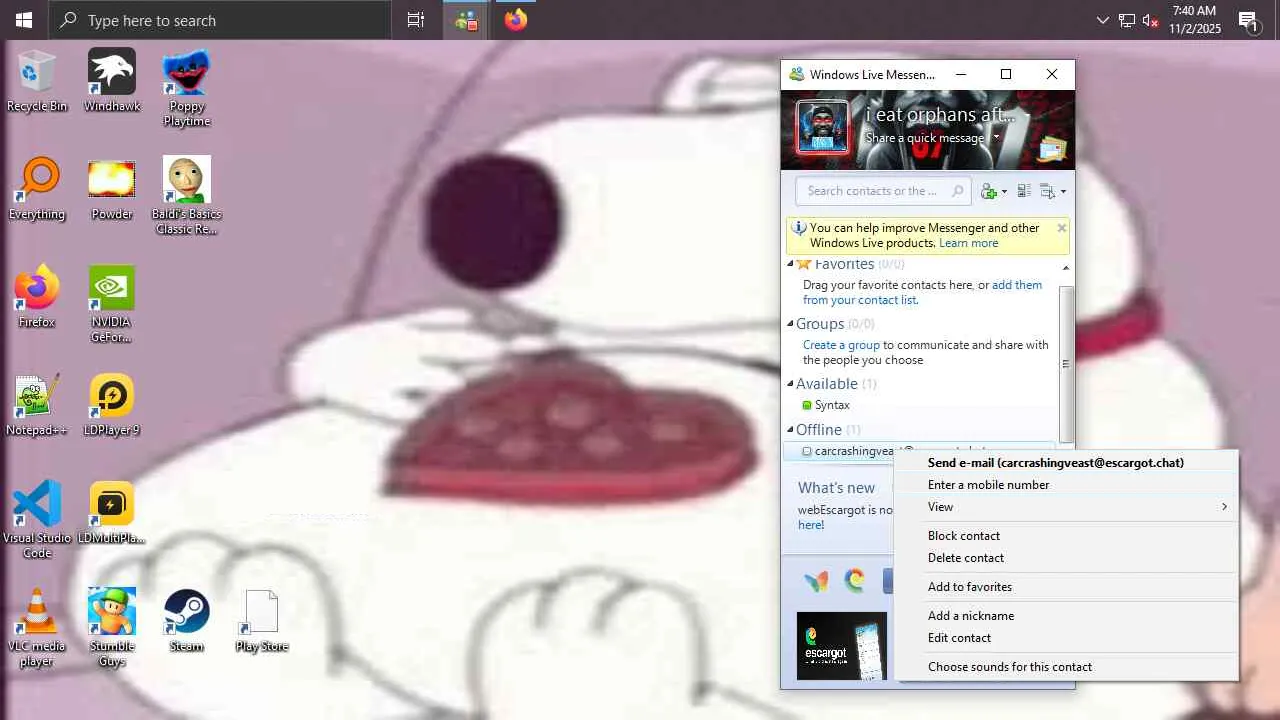
Task: Click the 'here!' link under What's new
Action: click(811, 525)
